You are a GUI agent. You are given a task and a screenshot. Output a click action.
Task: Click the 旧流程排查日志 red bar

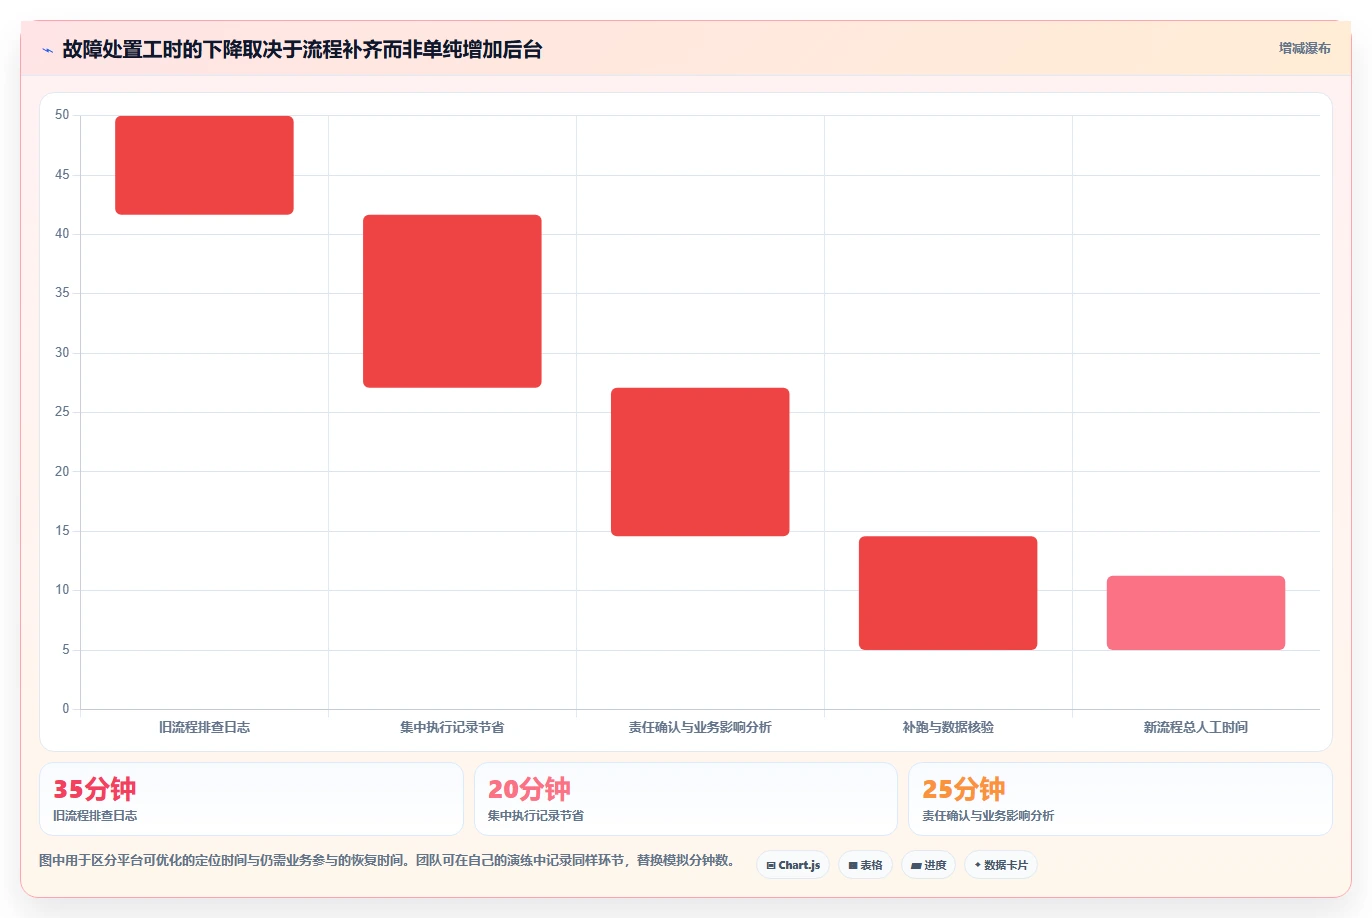point(204,165)
